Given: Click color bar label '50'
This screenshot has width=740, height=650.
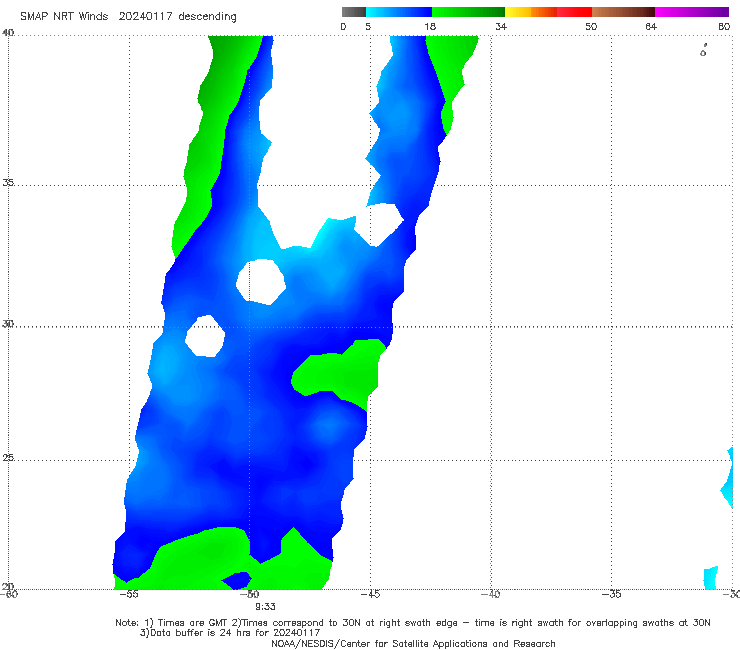Looking at the screenshot, I should pos(591,26).
